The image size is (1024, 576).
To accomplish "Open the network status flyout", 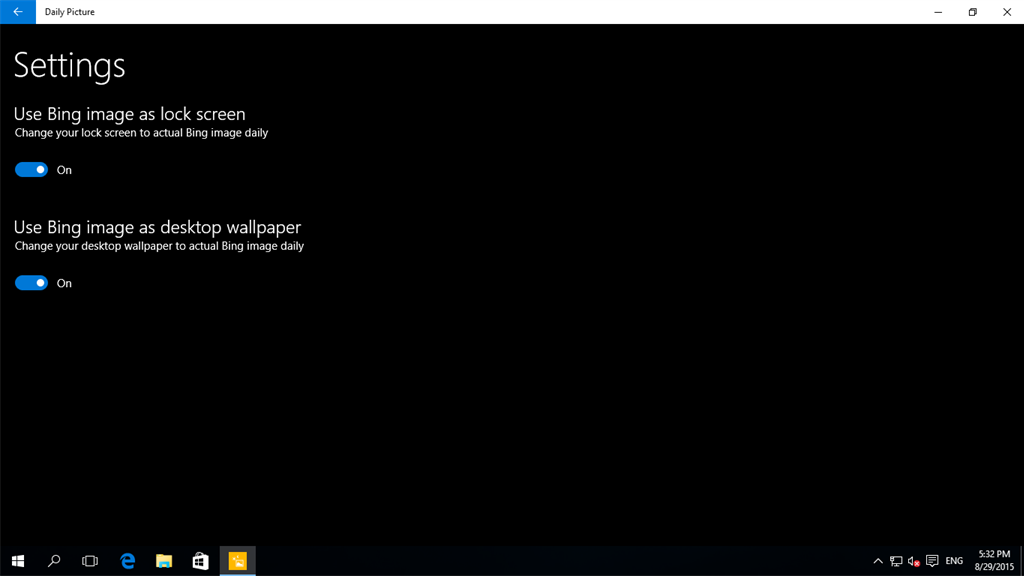I will click(896, 561).
